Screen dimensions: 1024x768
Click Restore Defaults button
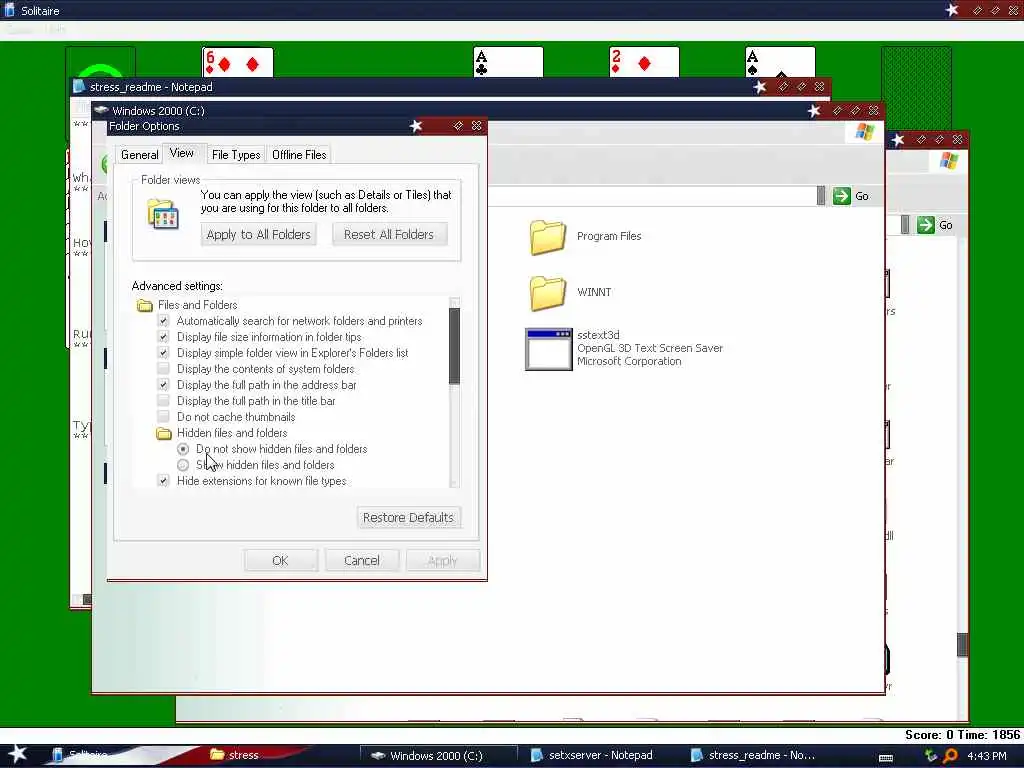click(408, 517)
